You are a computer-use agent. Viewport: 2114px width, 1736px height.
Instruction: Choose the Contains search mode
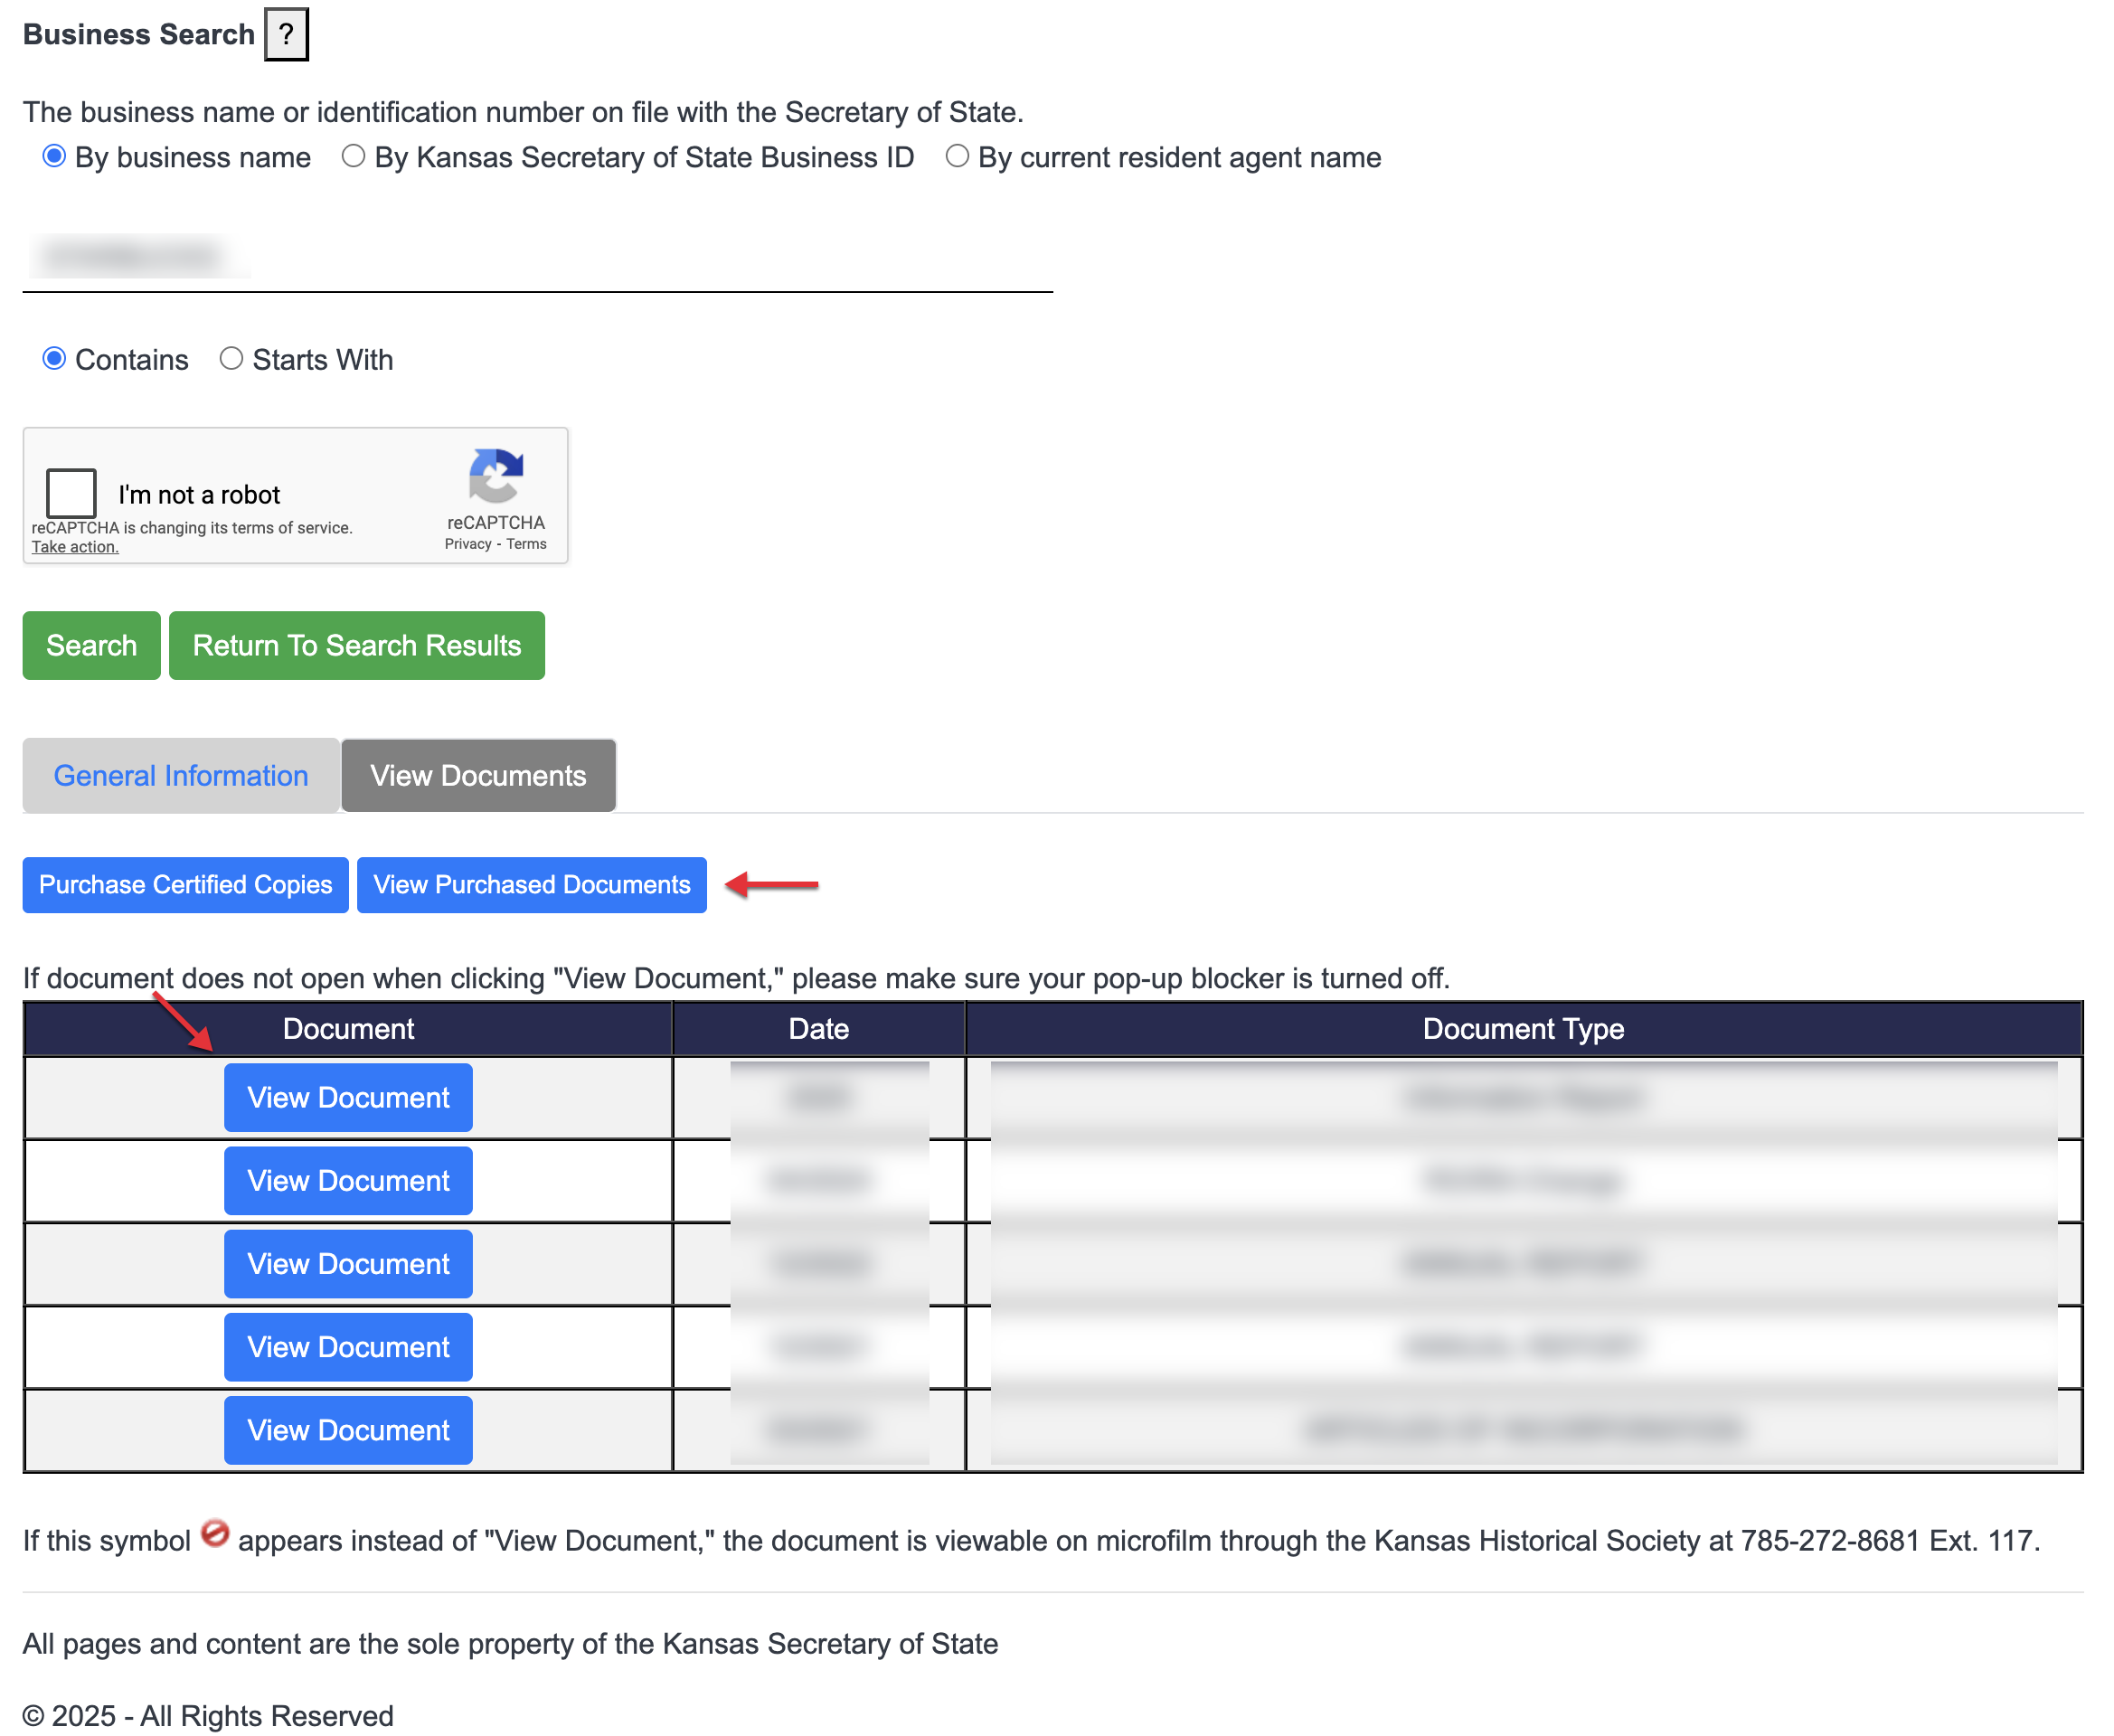(x=55, y=359)
